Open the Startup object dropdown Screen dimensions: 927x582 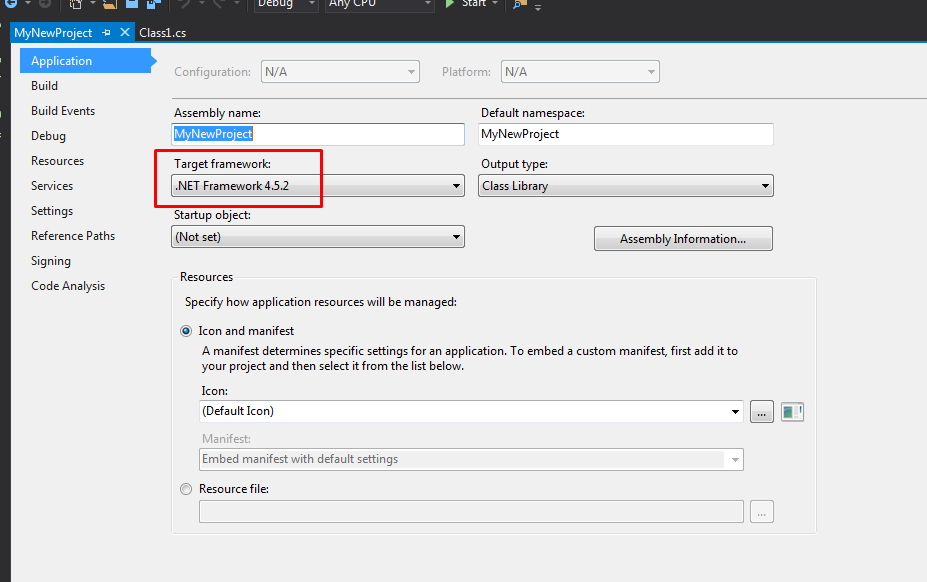[318, 237]
